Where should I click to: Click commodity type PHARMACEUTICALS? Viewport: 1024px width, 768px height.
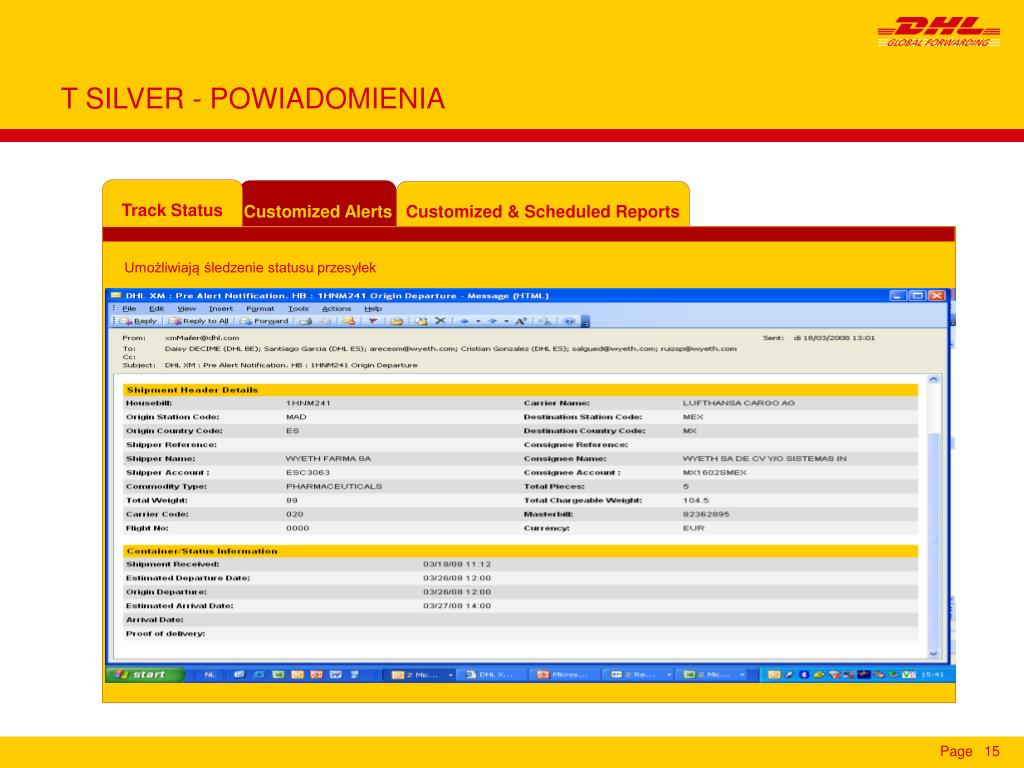click(x=334, y=487)
